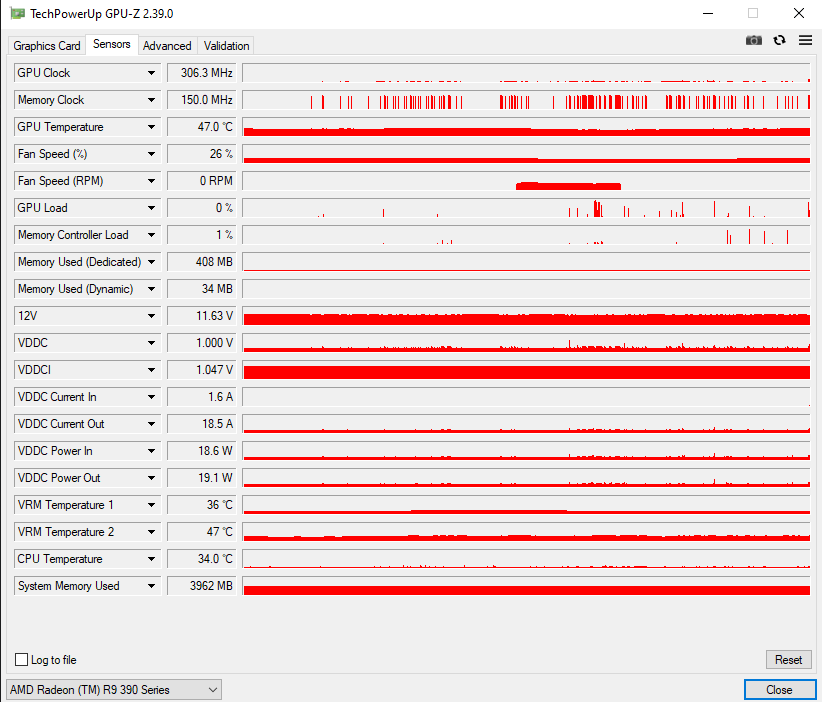Click the GPU Clock history graph

pyautogui.click(x=526, y=73)
